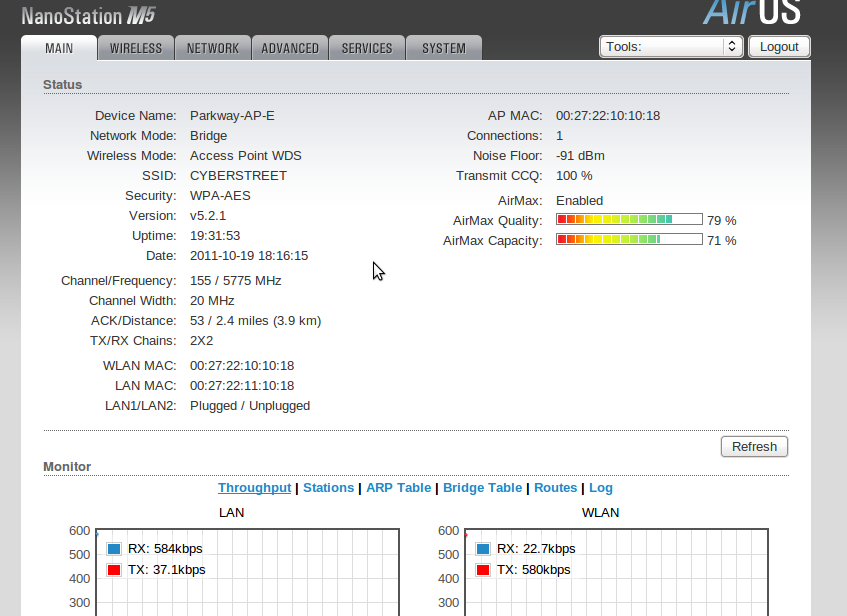Click the Logout button
The image size is (847, 616).
click(x=779, y=47)
